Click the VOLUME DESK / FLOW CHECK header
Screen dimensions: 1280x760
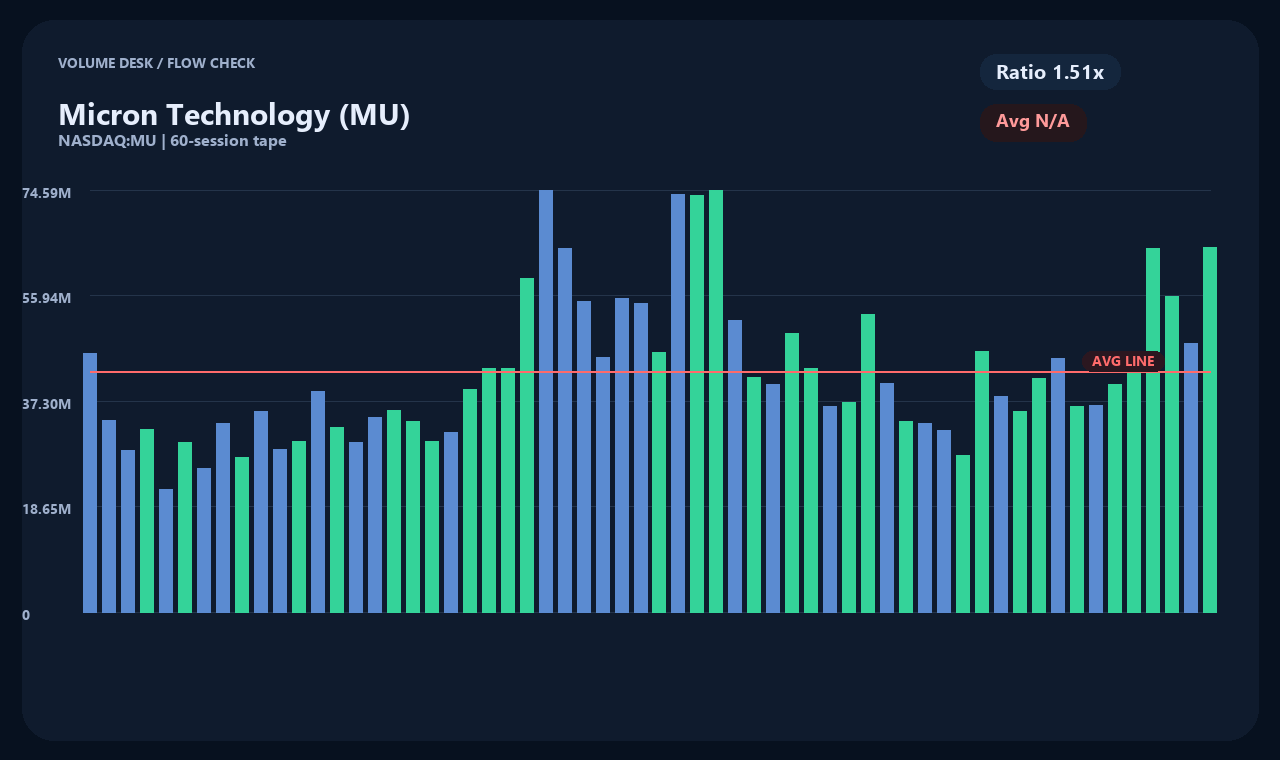point(156,63)
